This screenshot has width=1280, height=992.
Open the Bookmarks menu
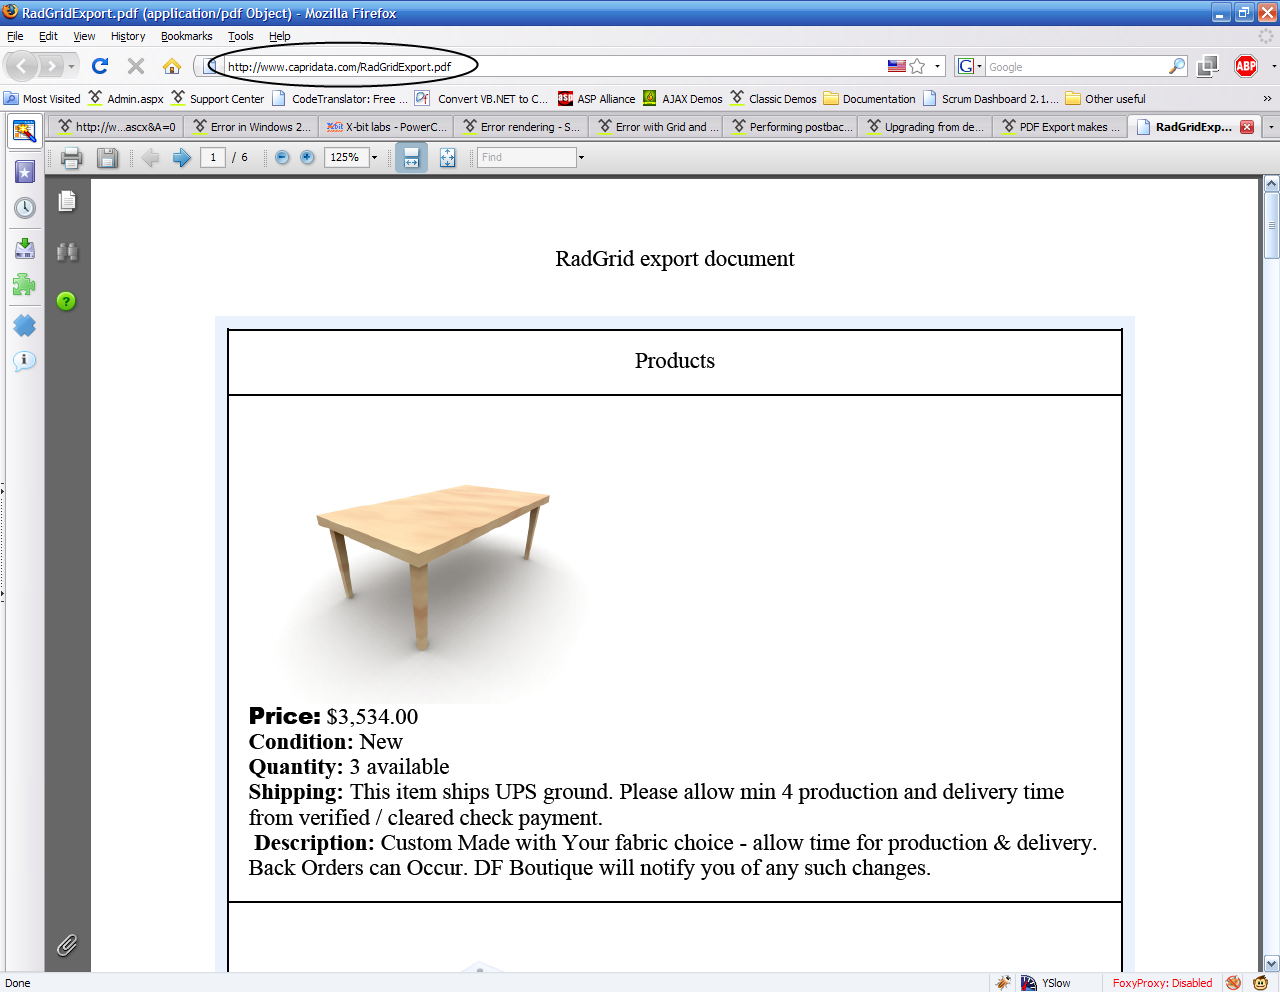(x=187, y=36)
